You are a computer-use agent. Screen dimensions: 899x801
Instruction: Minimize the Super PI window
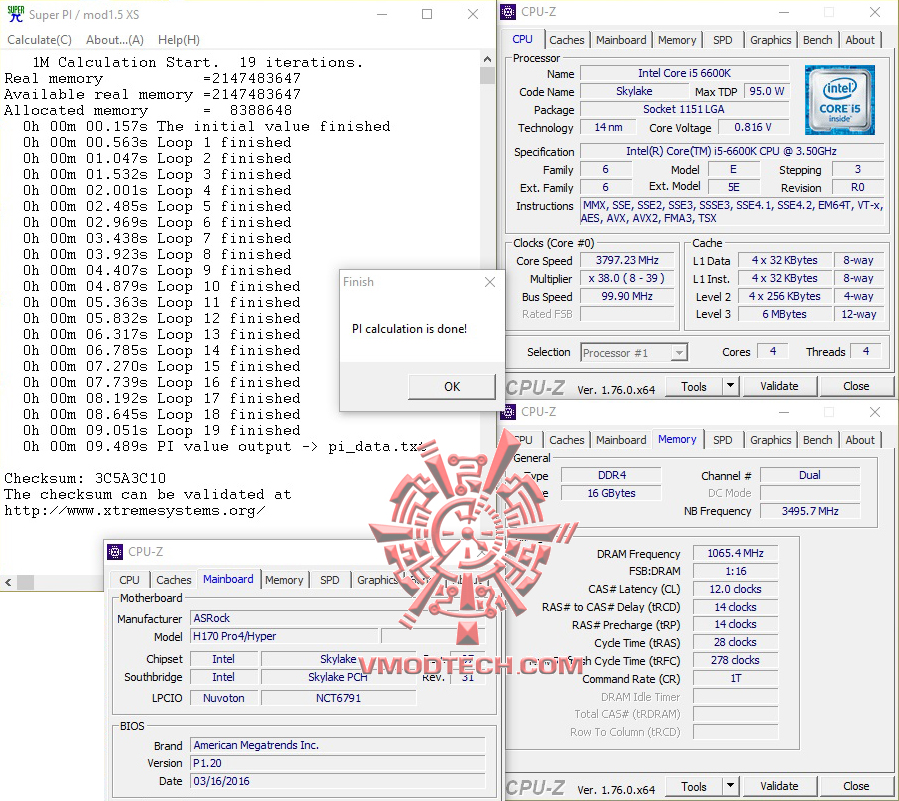tap(382, 14)
